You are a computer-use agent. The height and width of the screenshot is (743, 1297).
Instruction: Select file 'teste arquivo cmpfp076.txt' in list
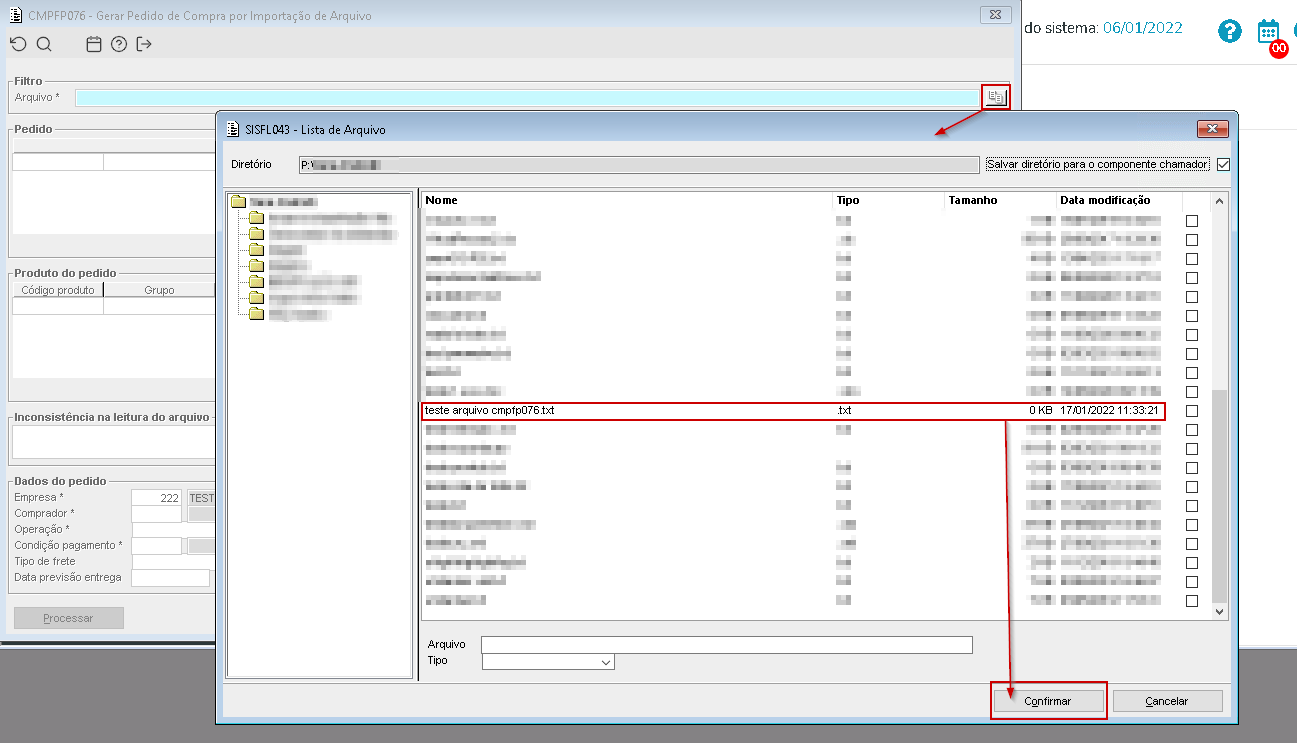[x=489, y=411]
